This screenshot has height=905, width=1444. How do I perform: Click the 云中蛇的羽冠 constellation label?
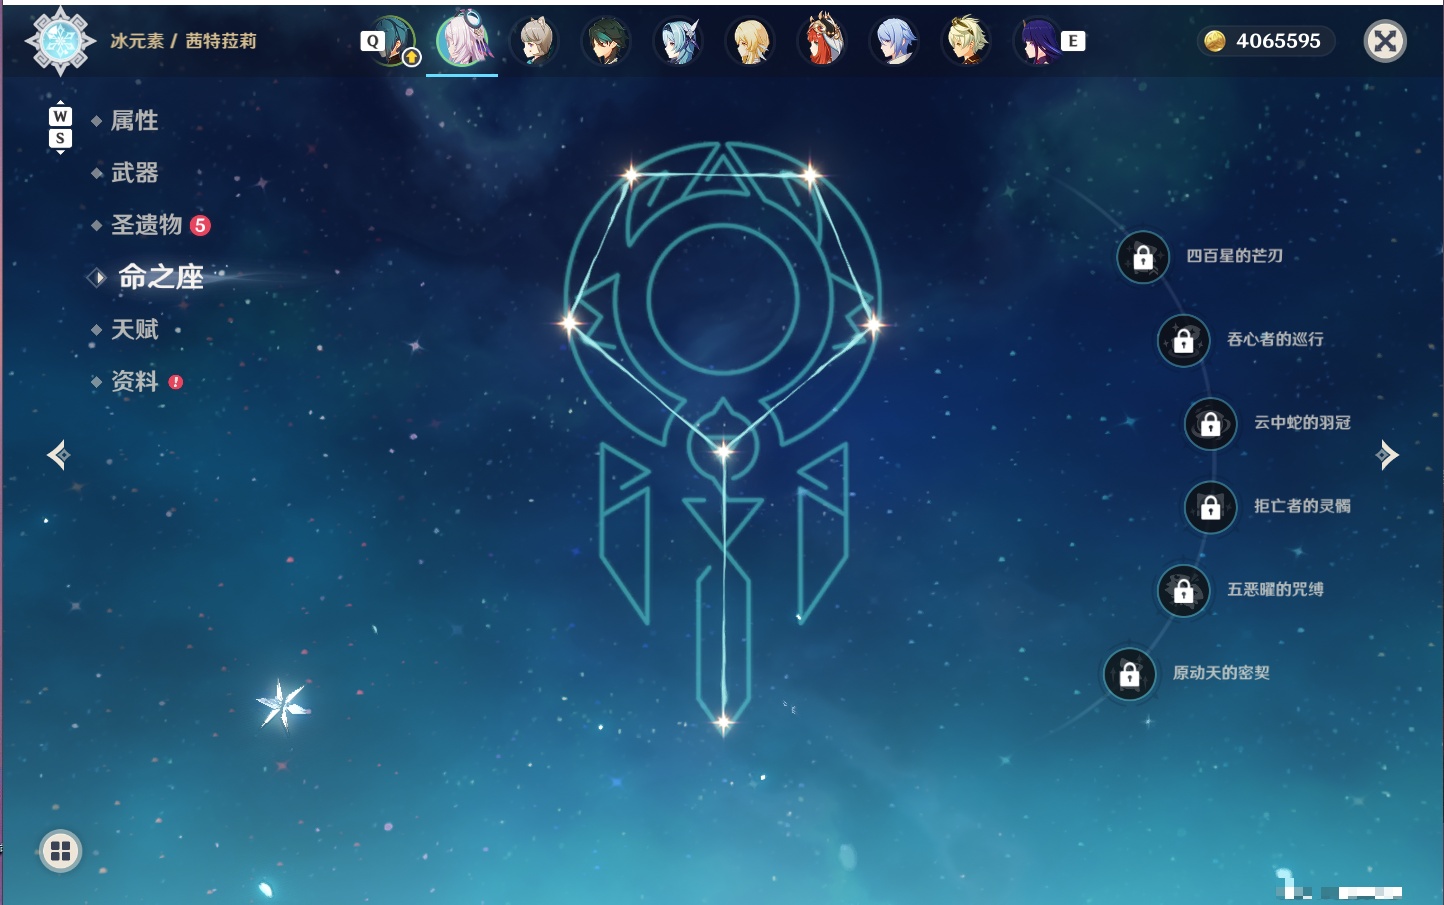[x=1302, y=422]
